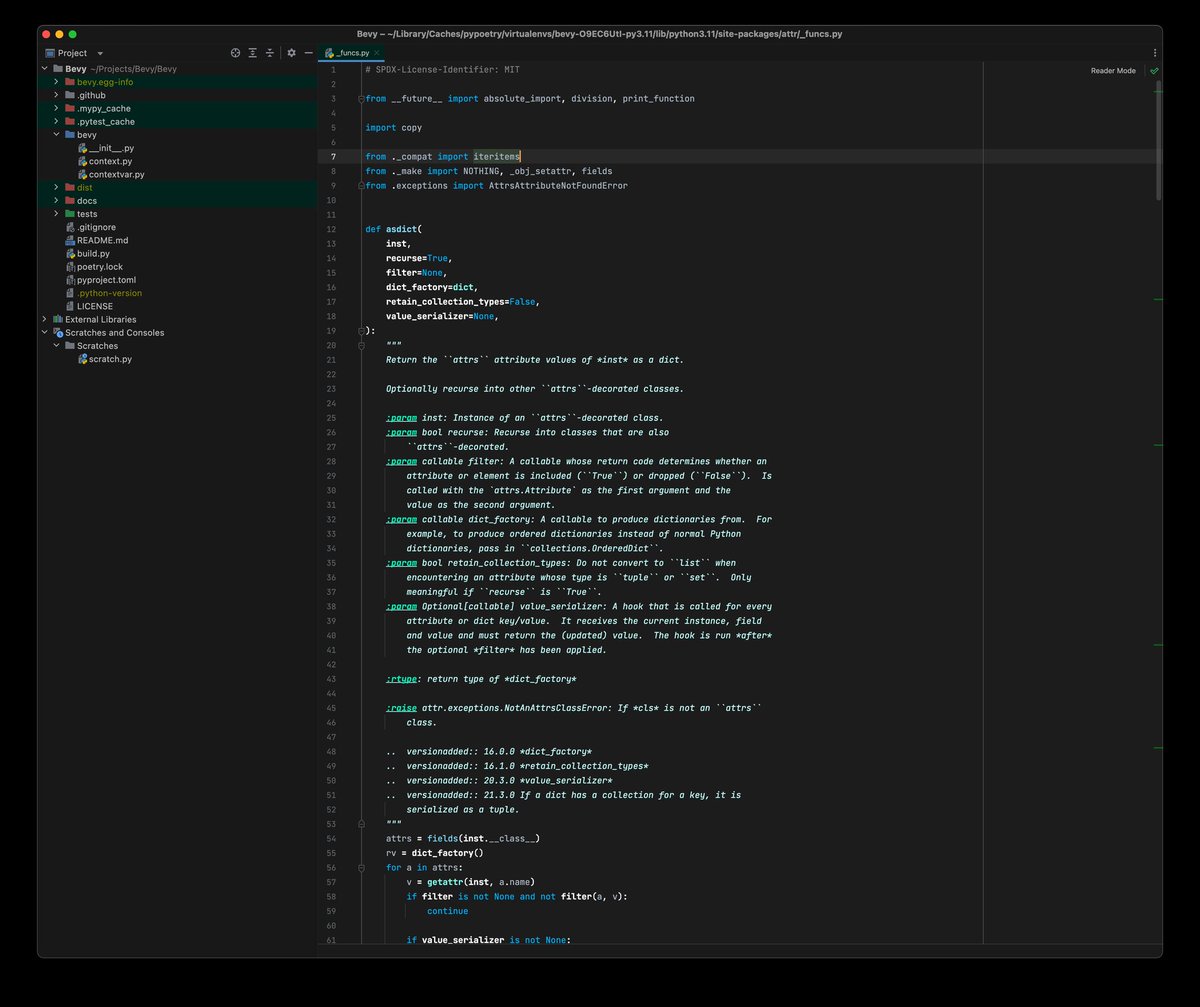Click 'iteritems' on line 7
The height and width of the screenshot is (1007, 1200).
click(x=497, y=156)
